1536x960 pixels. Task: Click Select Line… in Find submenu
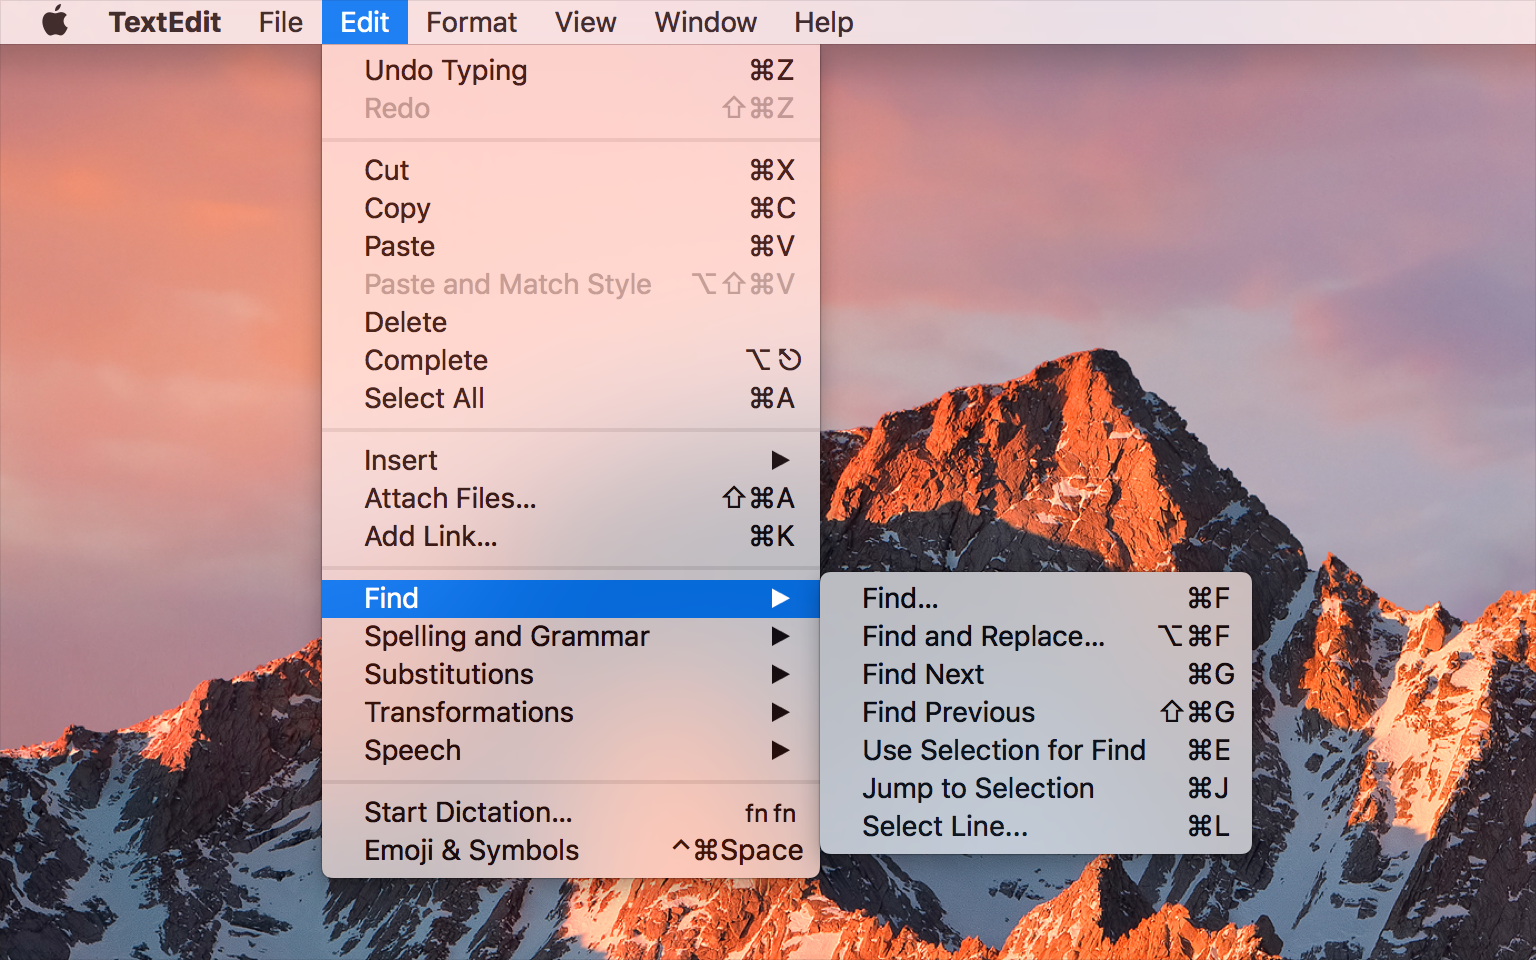945,826
